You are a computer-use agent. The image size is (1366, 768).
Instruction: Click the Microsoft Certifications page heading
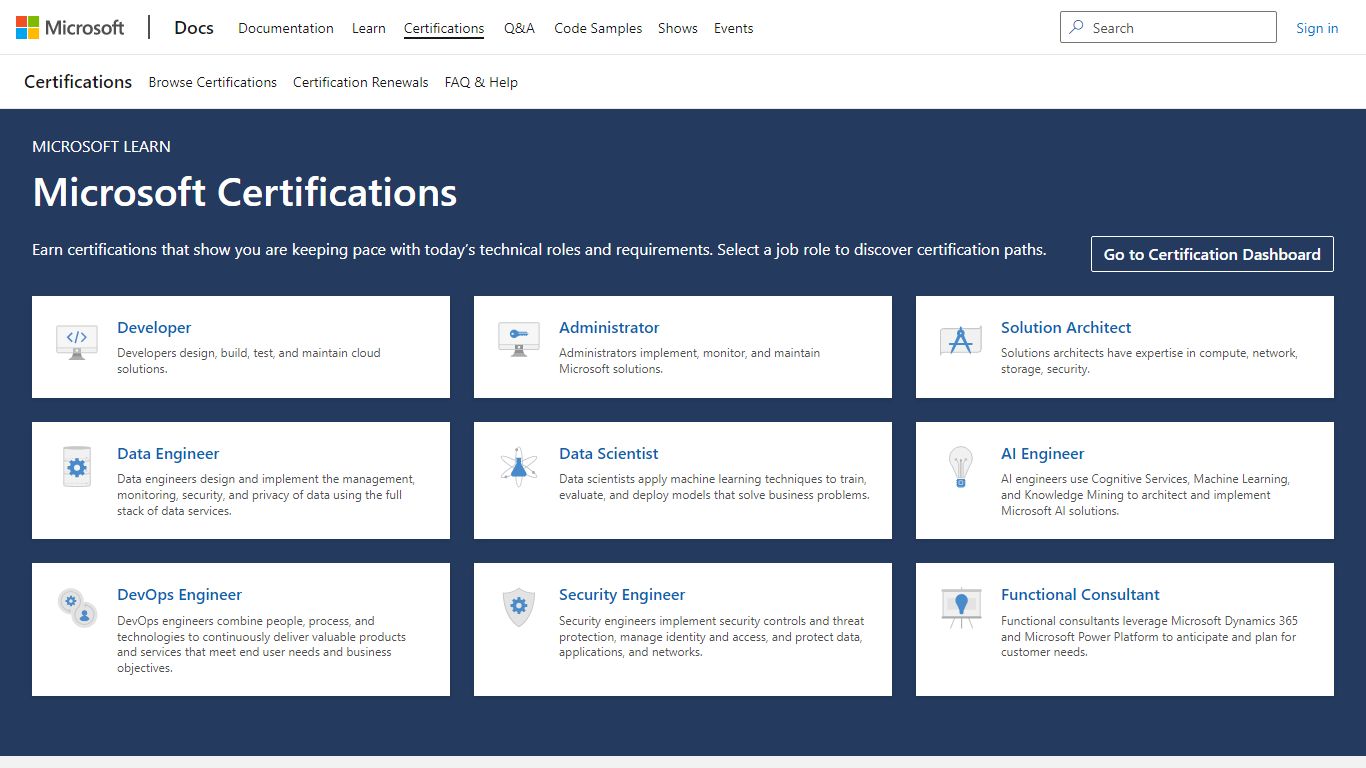[244, 192]
